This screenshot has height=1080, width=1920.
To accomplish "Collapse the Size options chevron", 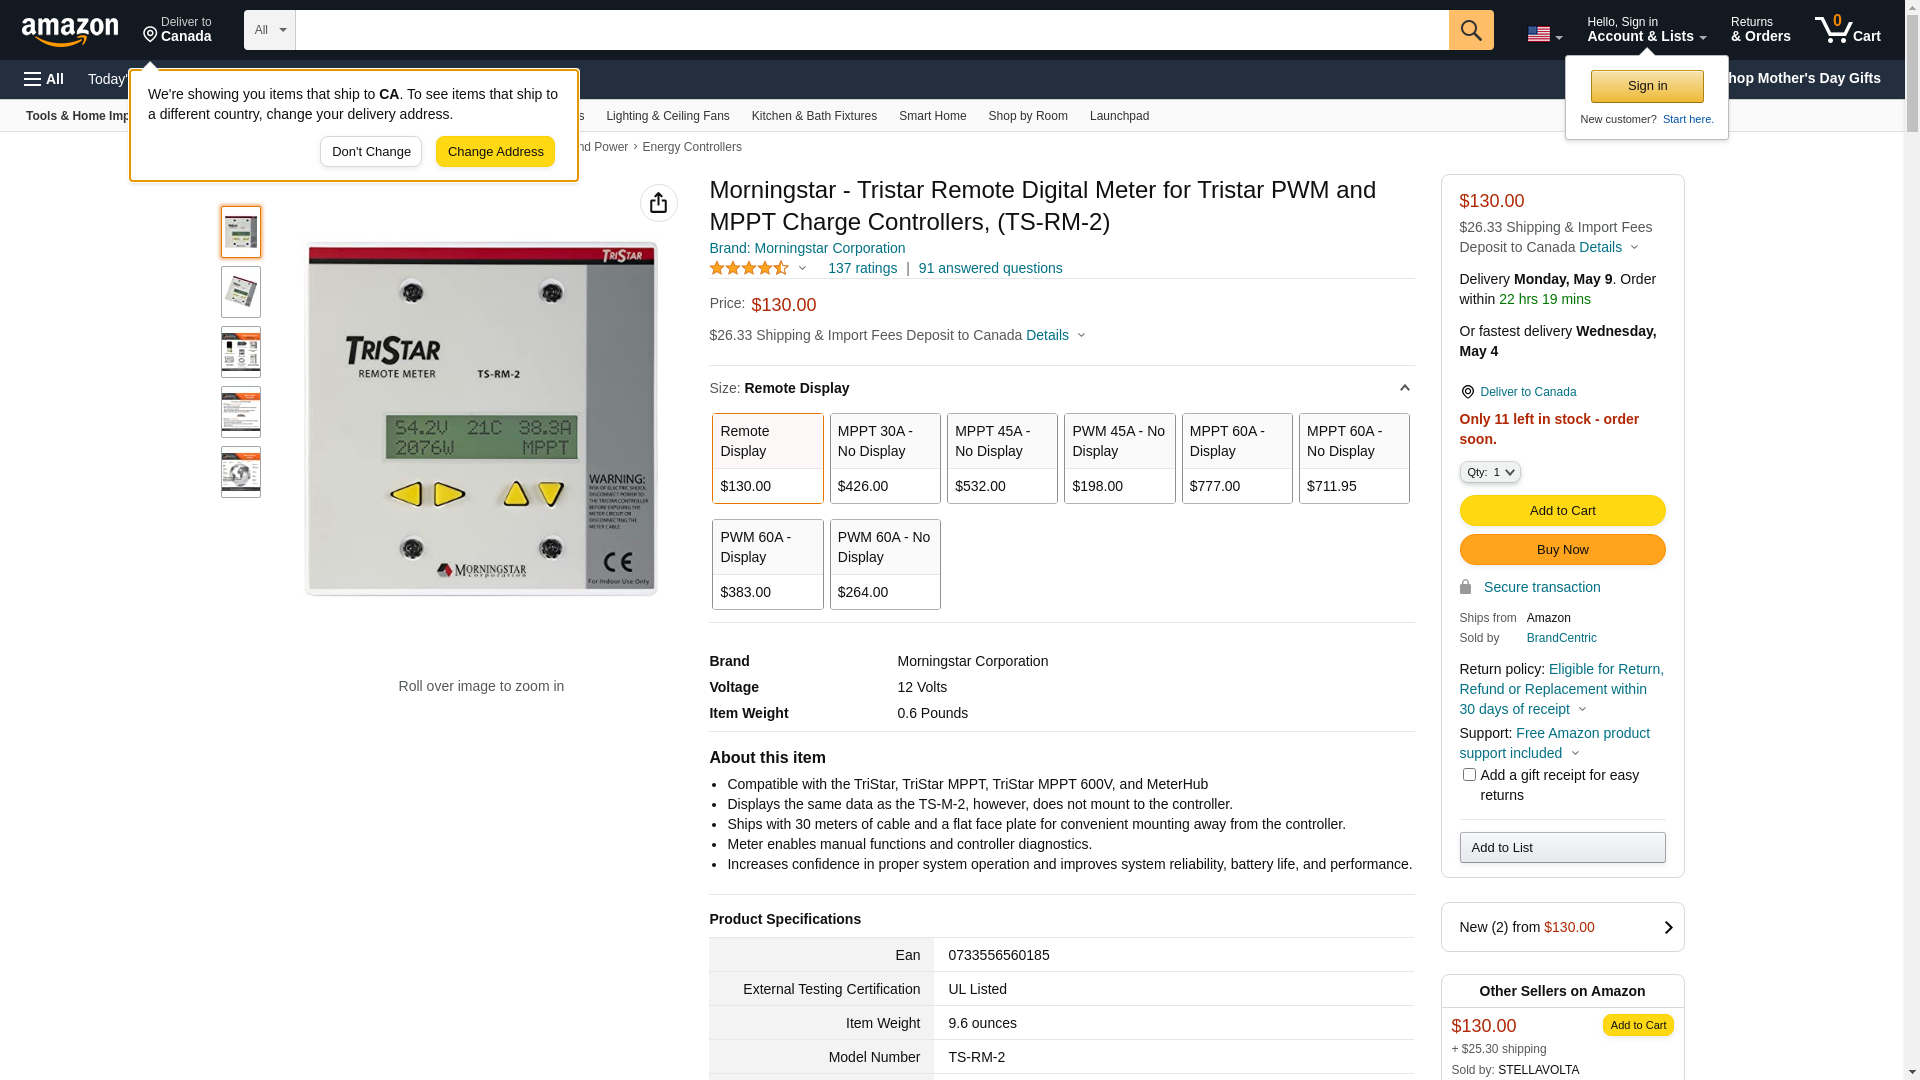I will (x=1404, y=388).
